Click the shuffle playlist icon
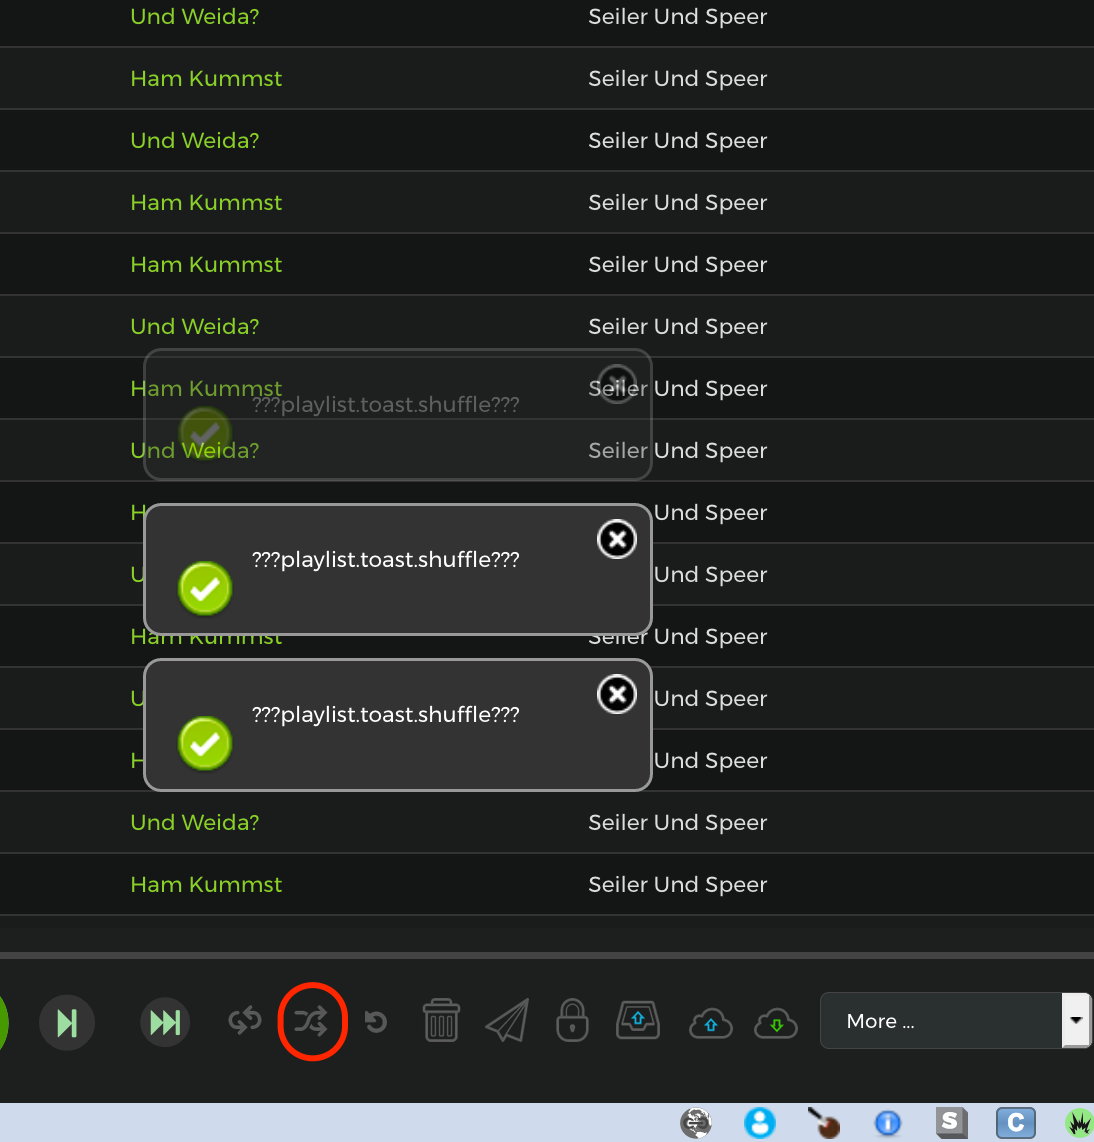 coord(311,1022)
